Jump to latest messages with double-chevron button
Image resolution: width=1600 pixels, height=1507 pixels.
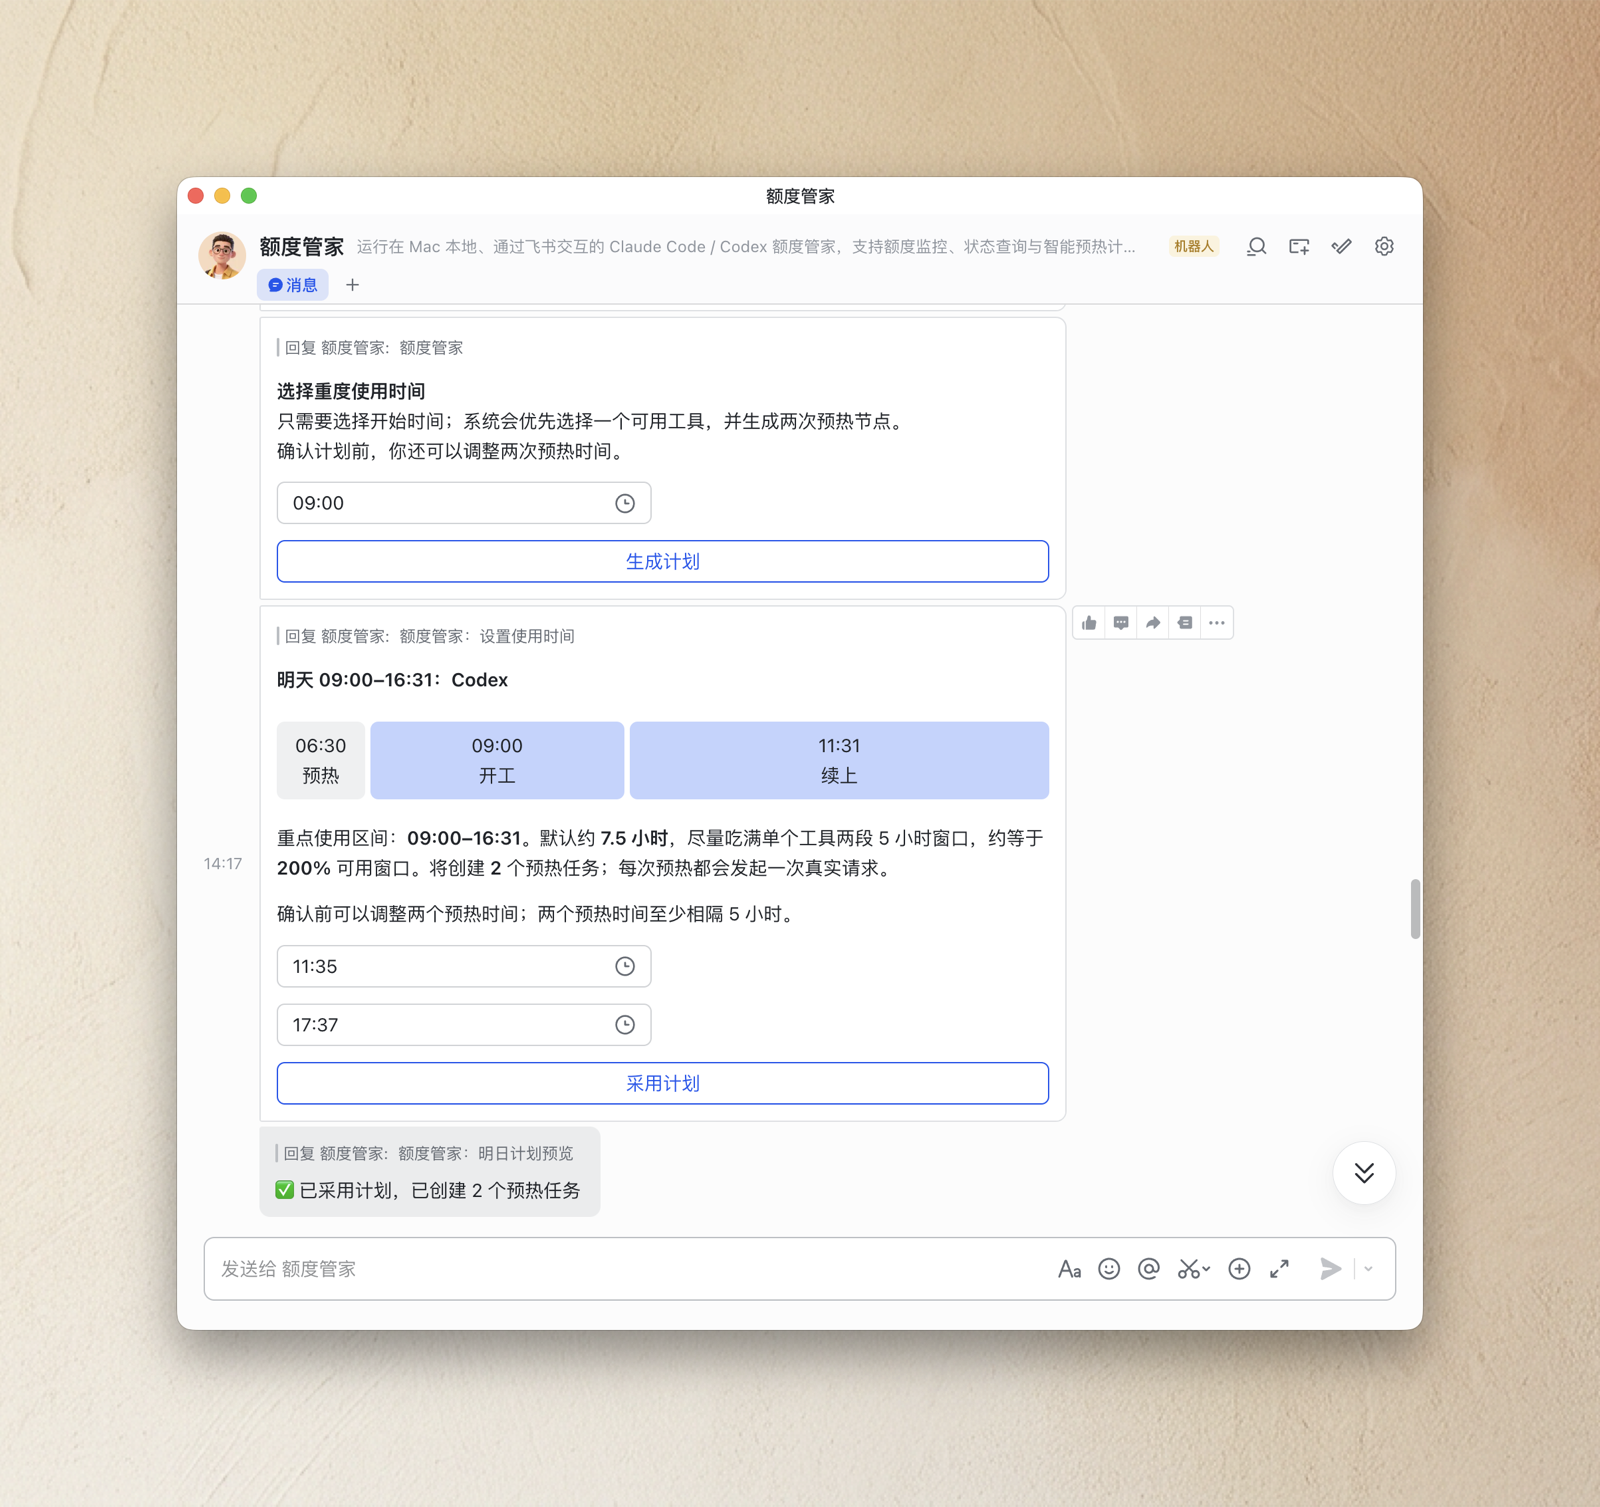point(1364,1173)
